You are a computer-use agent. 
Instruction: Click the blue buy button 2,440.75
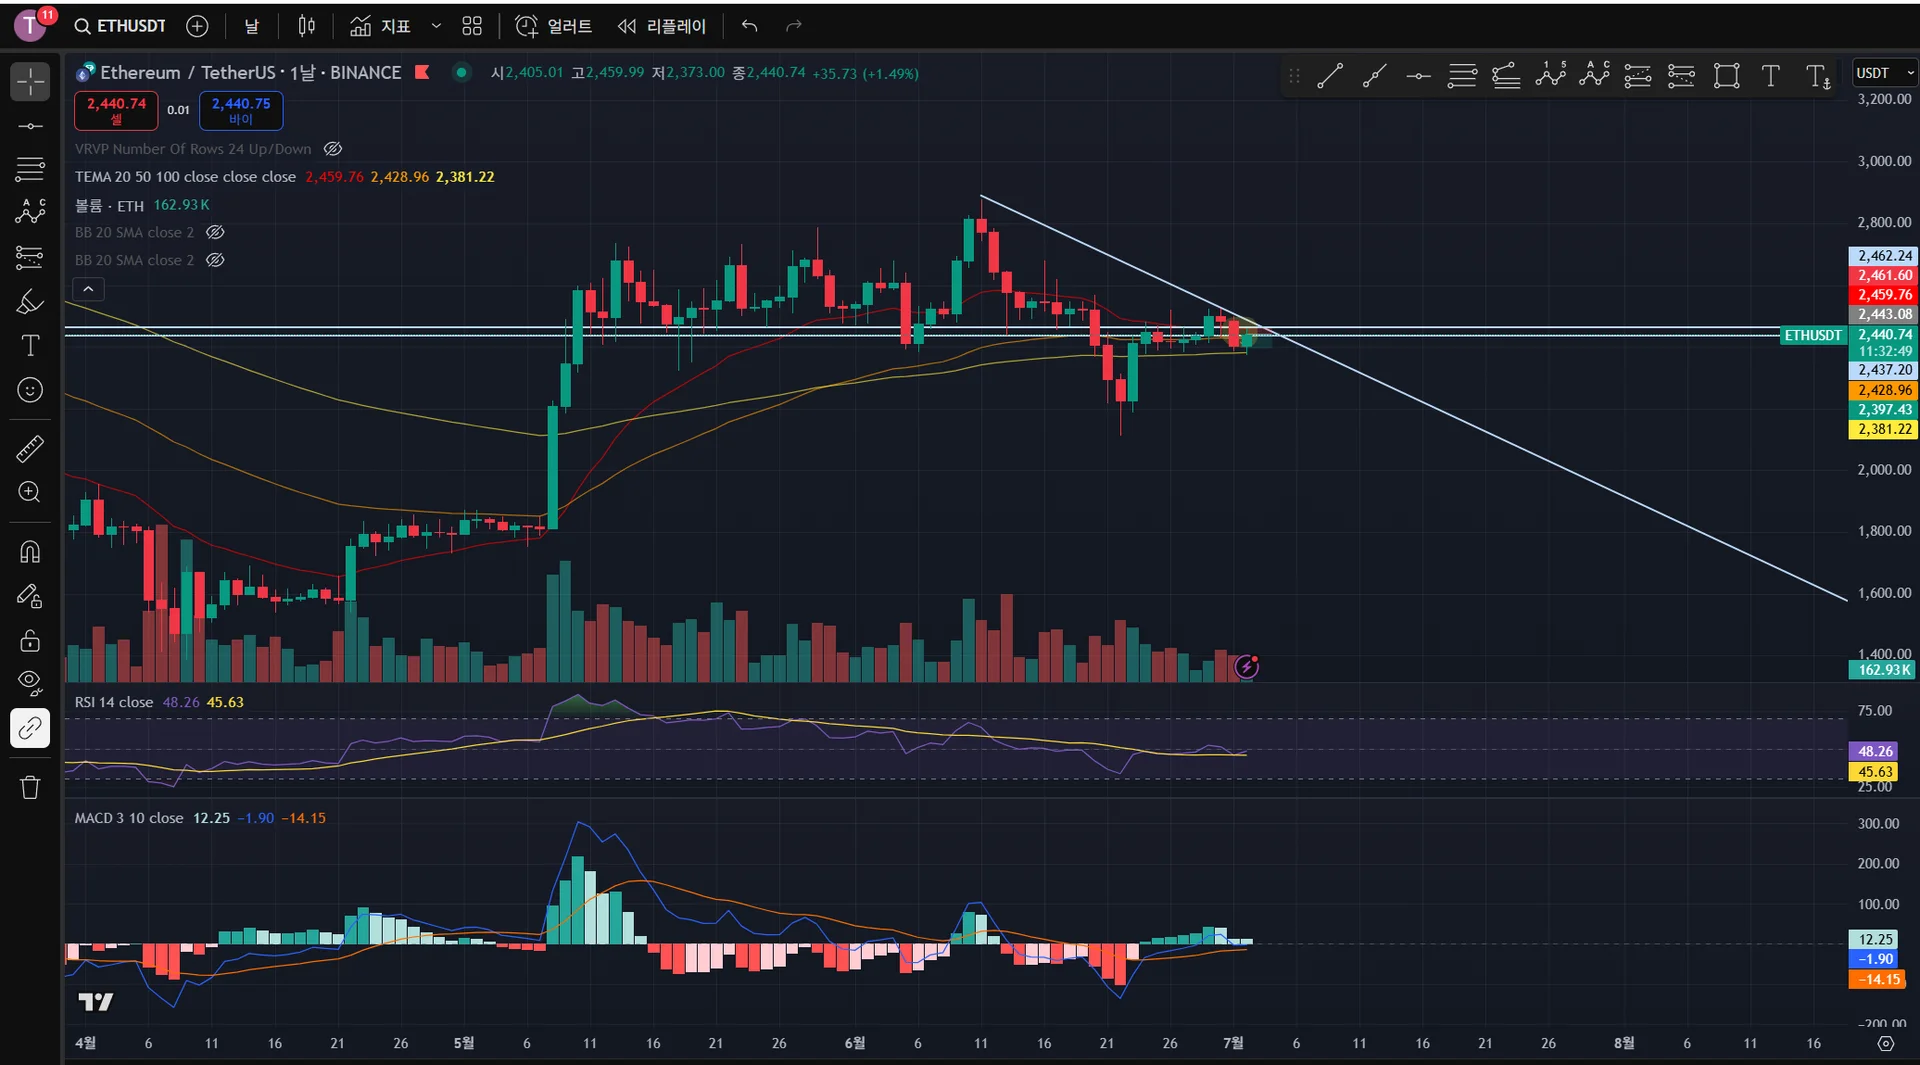[241, 110]
